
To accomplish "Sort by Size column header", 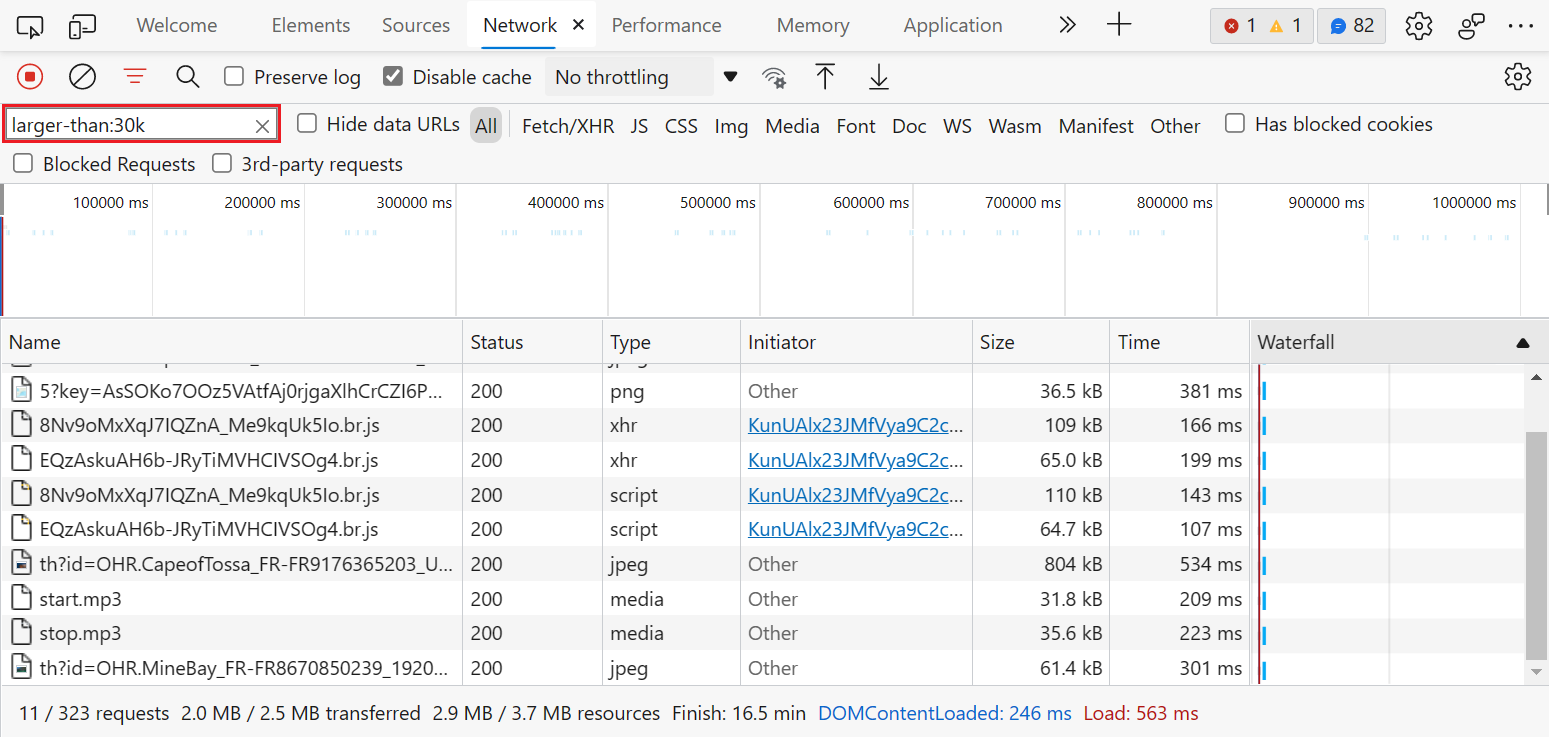I will pos(1041,342).
